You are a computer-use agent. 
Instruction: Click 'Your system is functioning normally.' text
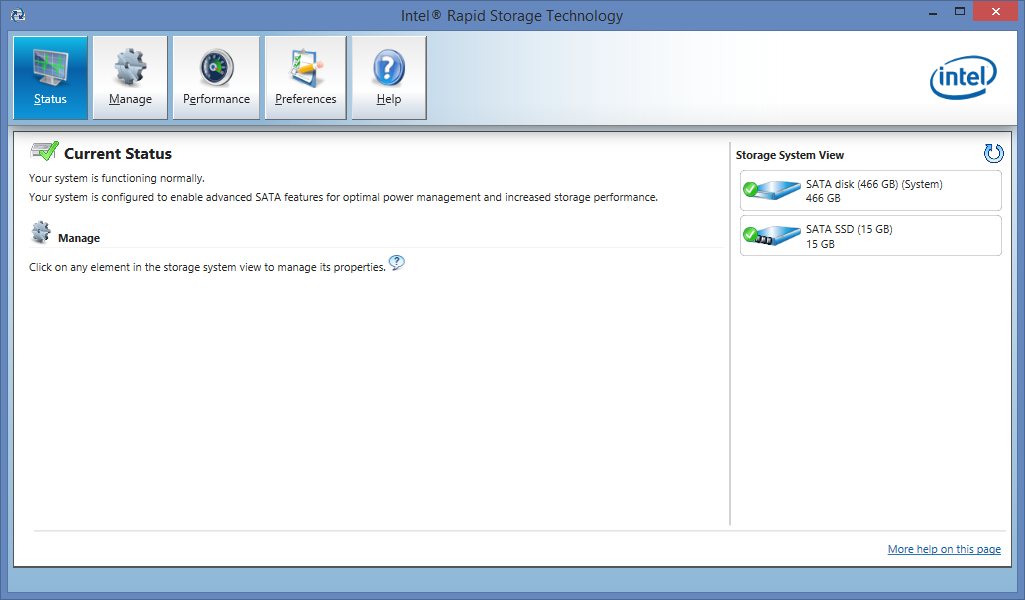tap(117, 178)
